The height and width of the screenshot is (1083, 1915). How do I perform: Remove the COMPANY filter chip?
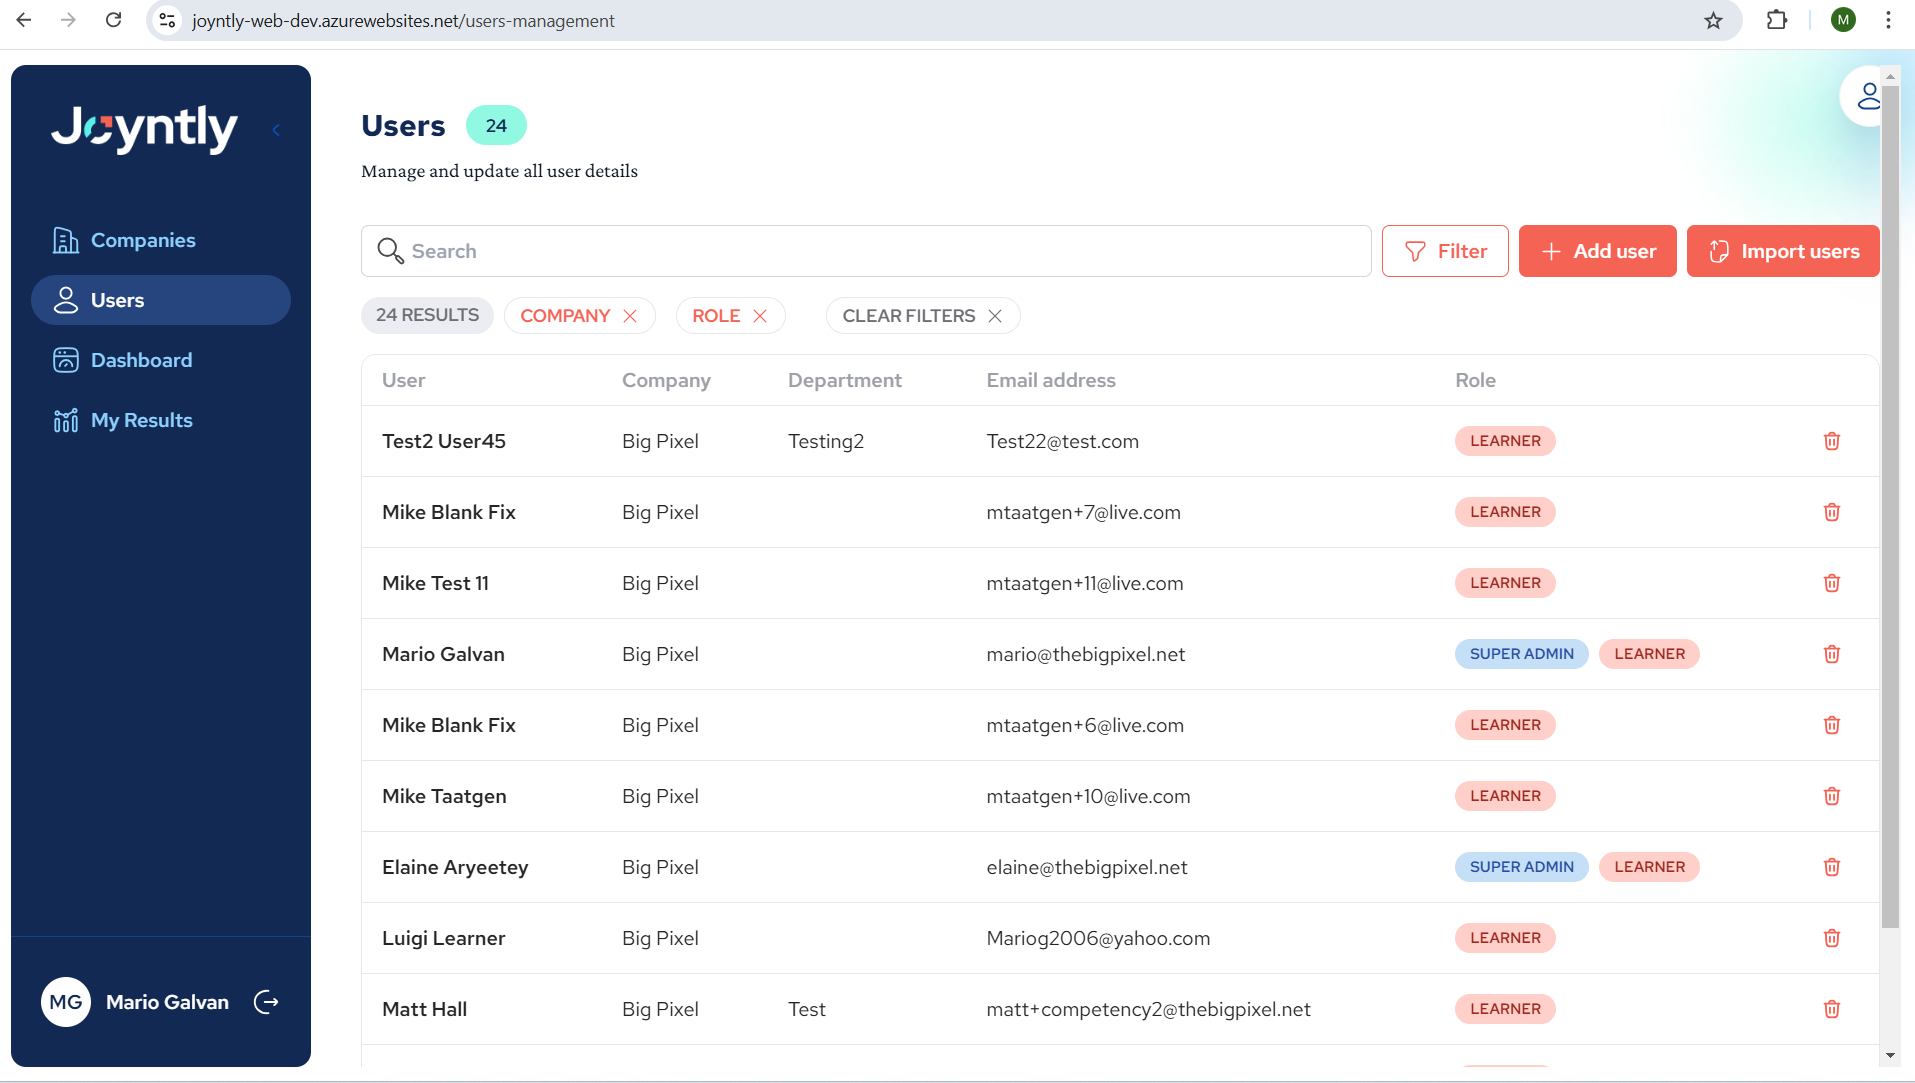pyautogui.click(x=630, y=316)
